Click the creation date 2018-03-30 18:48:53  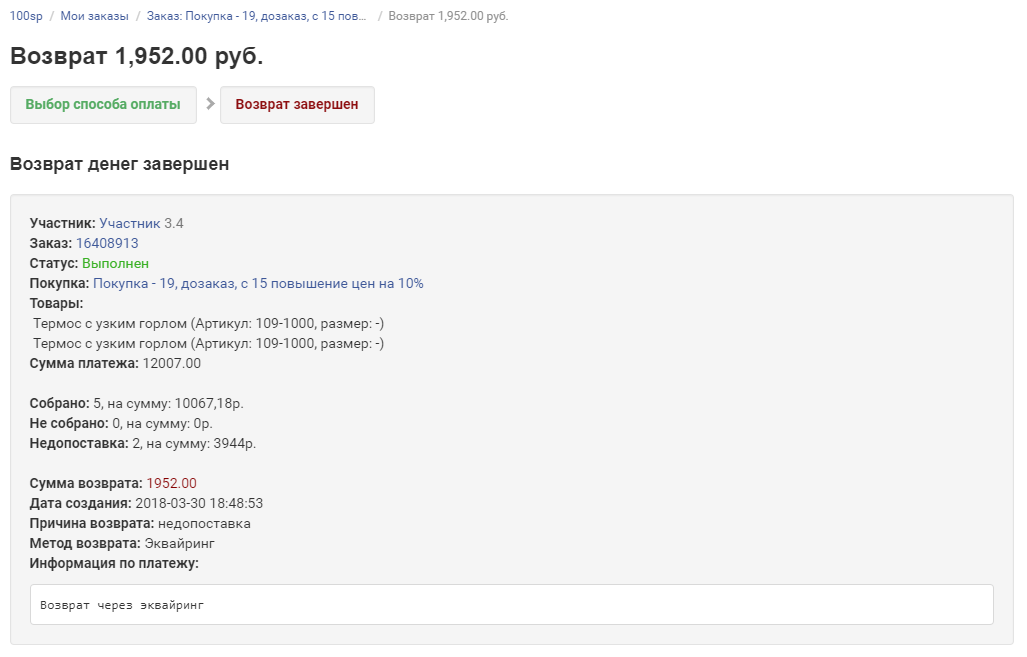tap(199, 503)
